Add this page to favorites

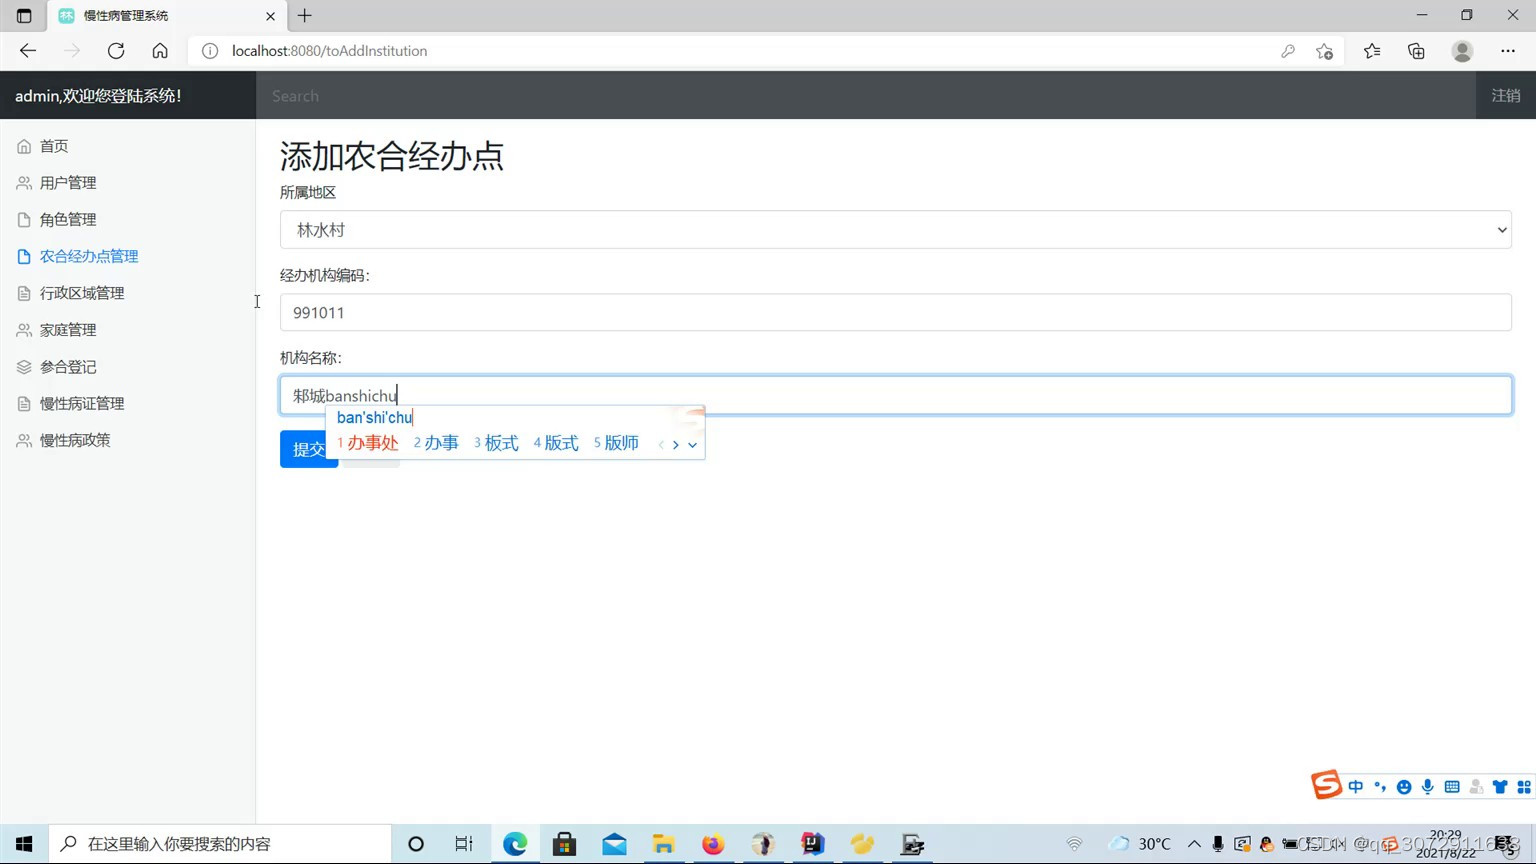pos(1325,51)
